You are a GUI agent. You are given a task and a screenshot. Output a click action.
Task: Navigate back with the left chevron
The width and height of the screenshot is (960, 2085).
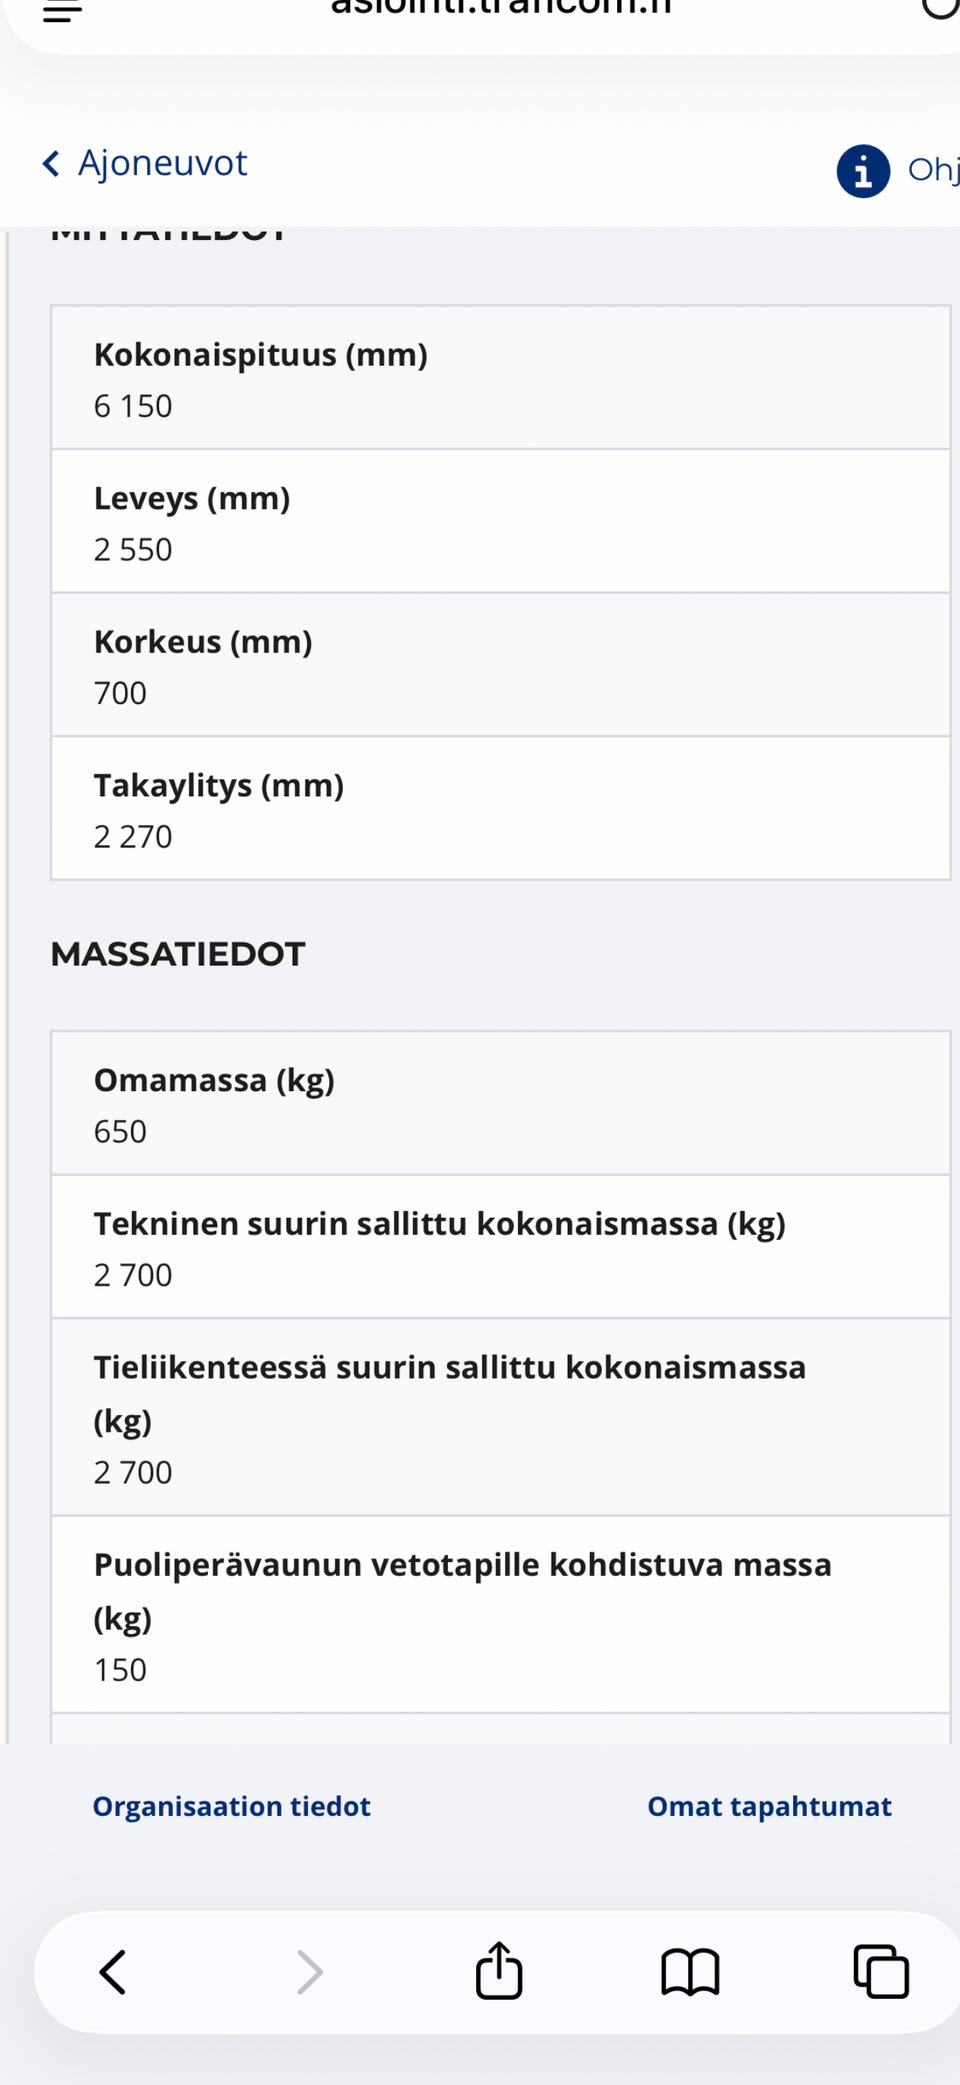[112, 1971]
